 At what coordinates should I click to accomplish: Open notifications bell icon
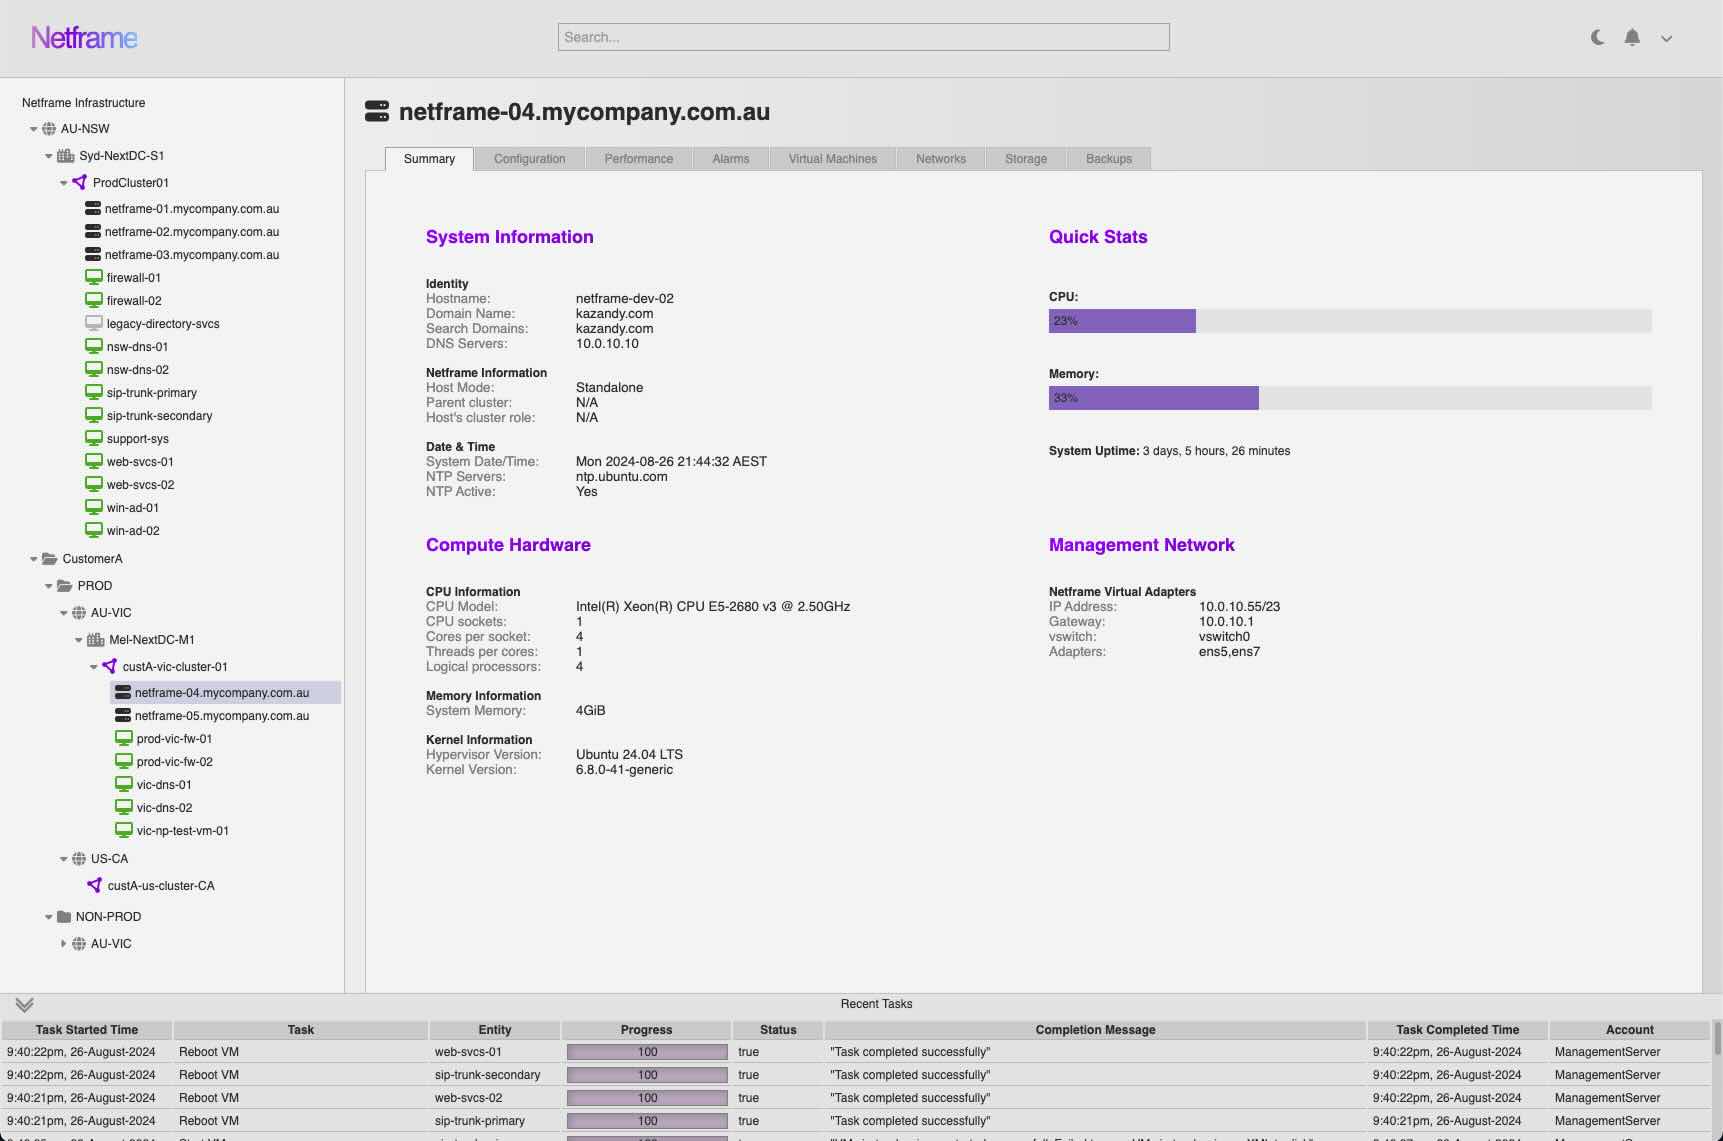point(1632,38)
